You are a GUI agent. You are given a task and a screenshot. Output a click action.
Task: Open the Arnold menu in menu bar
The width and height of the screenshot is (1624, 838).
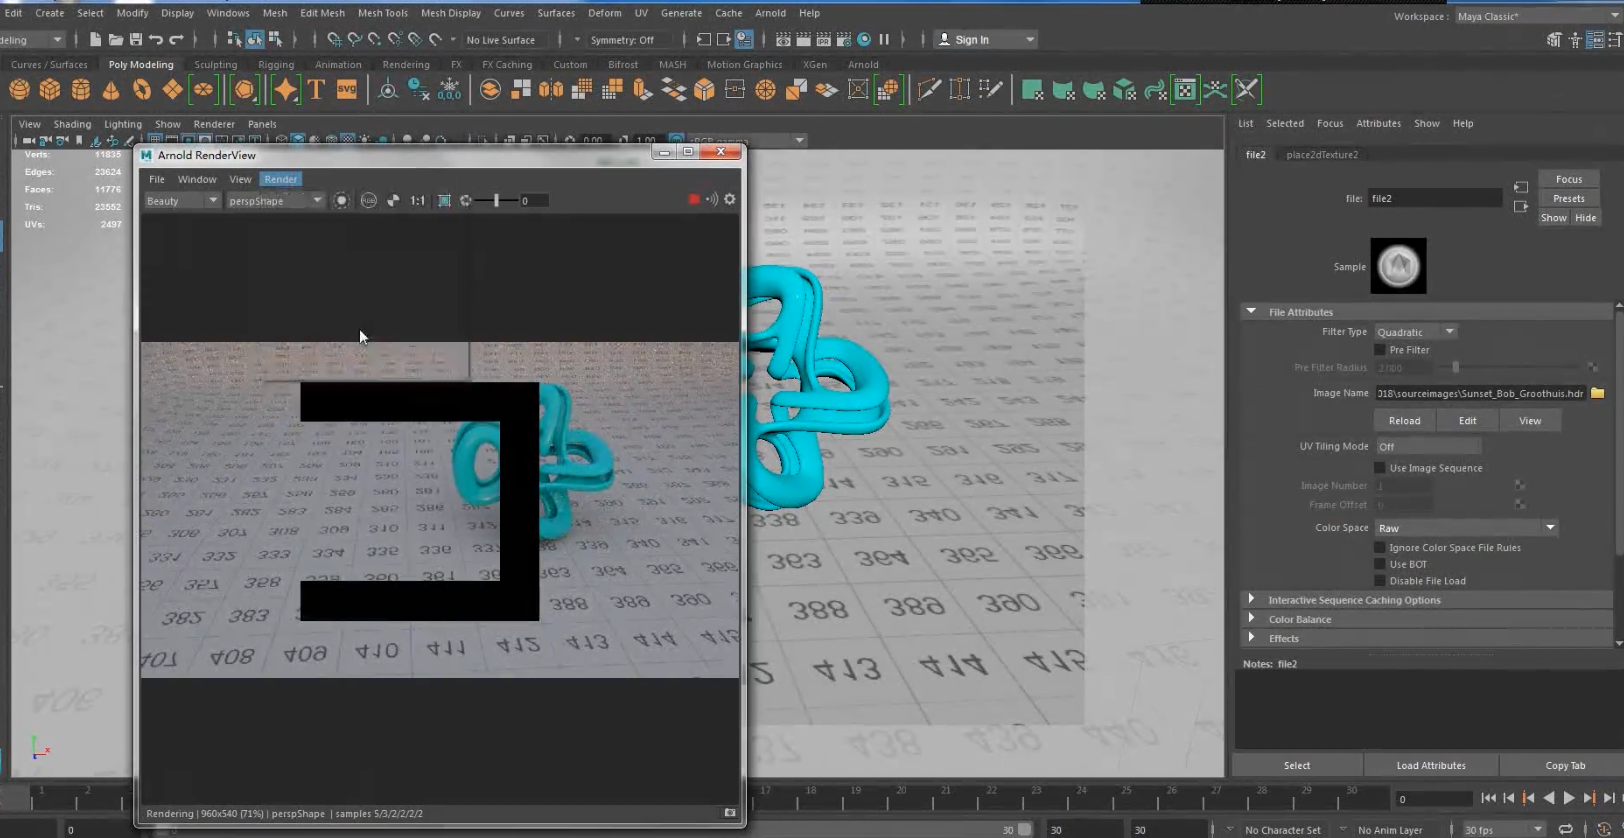coord(770,13)
